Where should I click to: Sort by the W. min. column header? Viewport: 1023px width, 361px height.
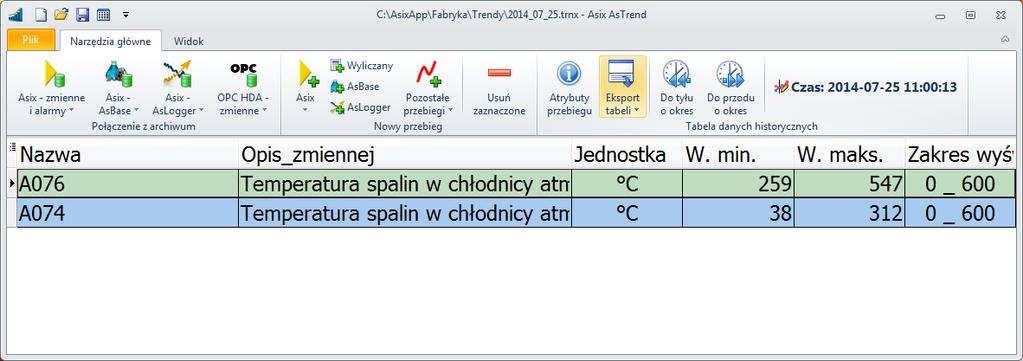pyautogui.click(x=738, y=155)
